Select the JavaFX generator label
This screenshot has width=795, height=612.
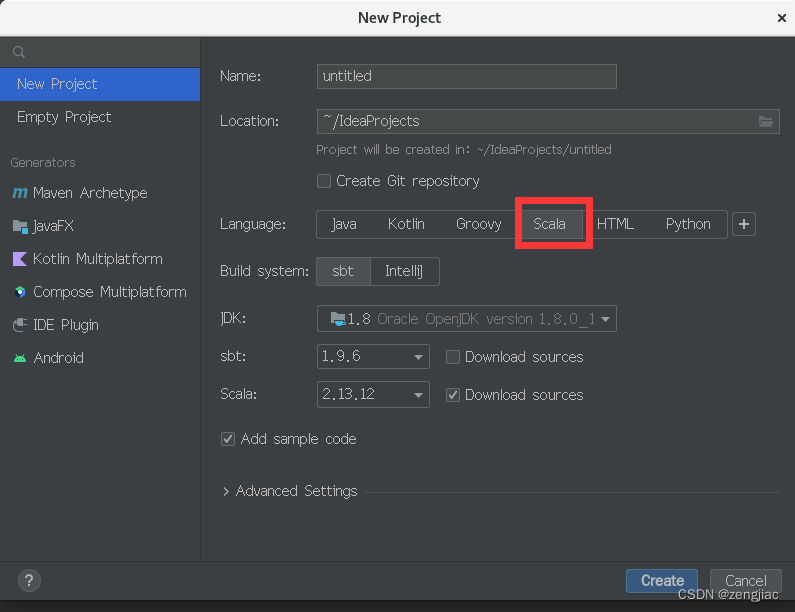53,226
